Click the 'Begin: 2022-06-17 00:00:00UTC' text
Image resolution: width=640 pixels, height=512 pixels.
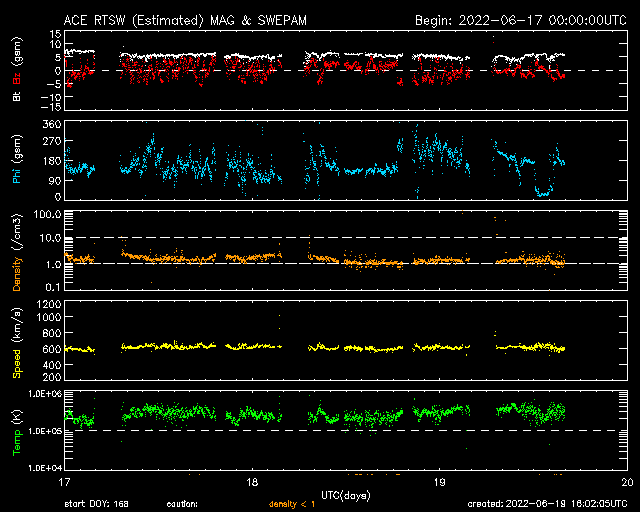[x=521, y=20]
